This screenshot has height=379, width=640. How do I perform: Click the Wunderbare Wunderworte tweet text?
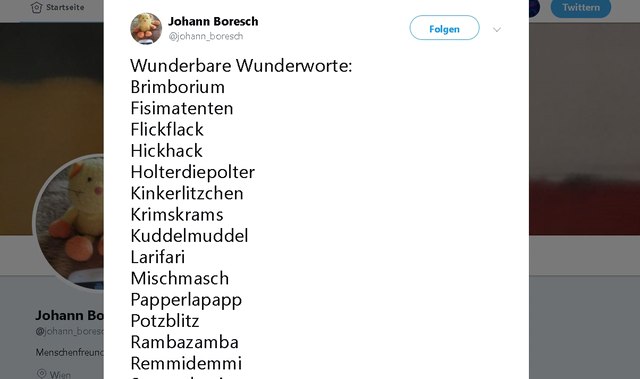coord(241,65)
